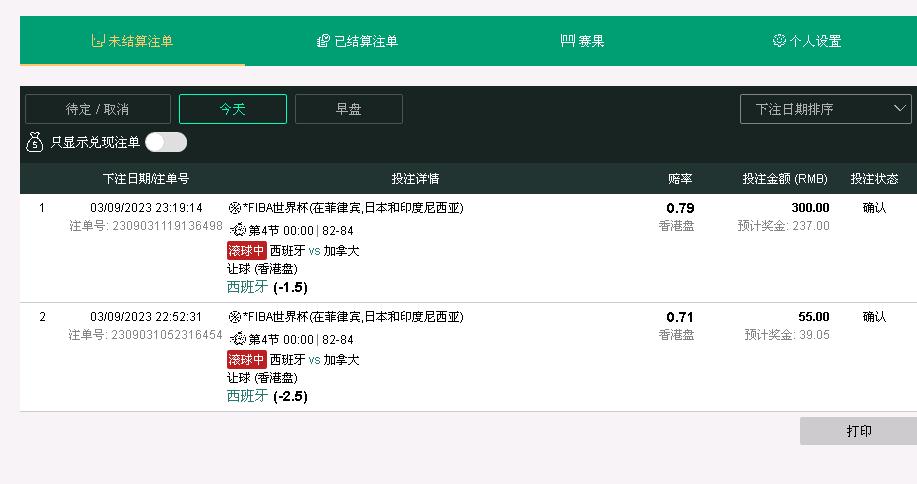Click FIBA世界杯 league name on bet 1

coord(353,208)
